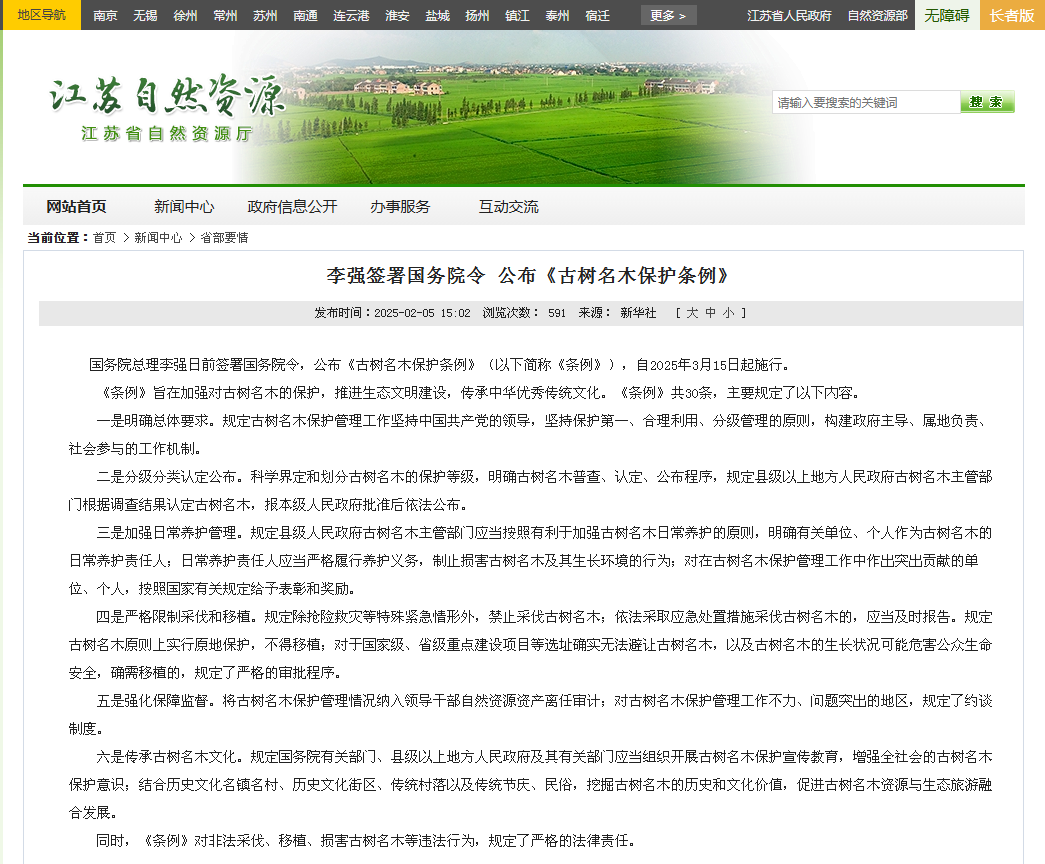Go to the 宿迁 city site
The width and height of the screenshot is (1045, 864).
coord(597,15)
